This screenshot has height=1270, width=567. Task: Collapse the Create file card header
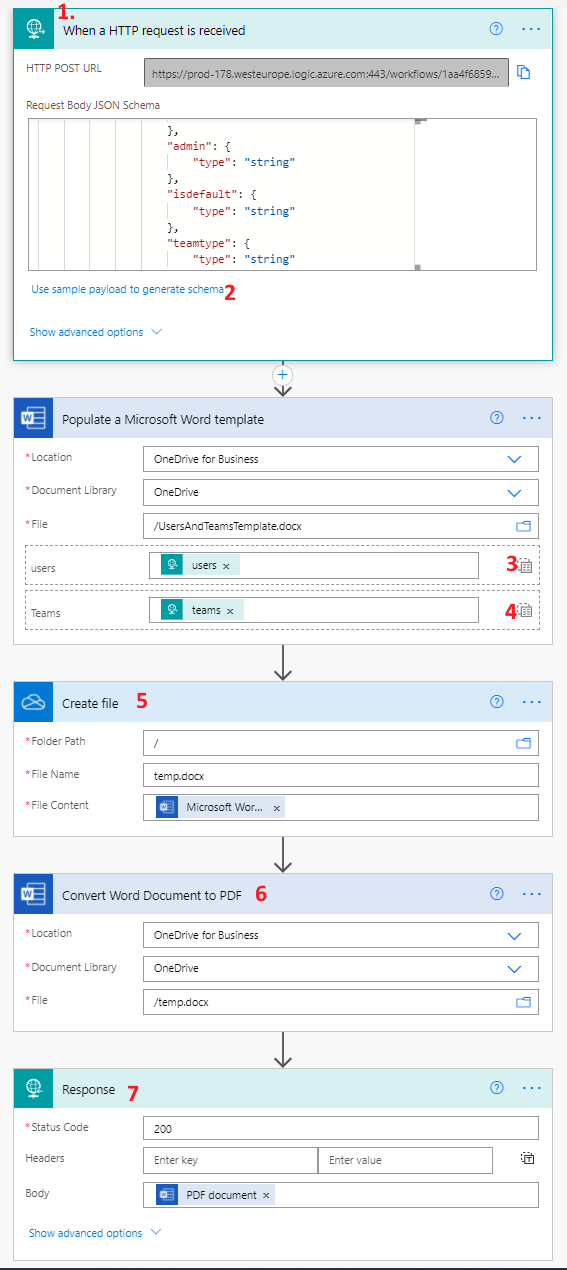[283, 702]
